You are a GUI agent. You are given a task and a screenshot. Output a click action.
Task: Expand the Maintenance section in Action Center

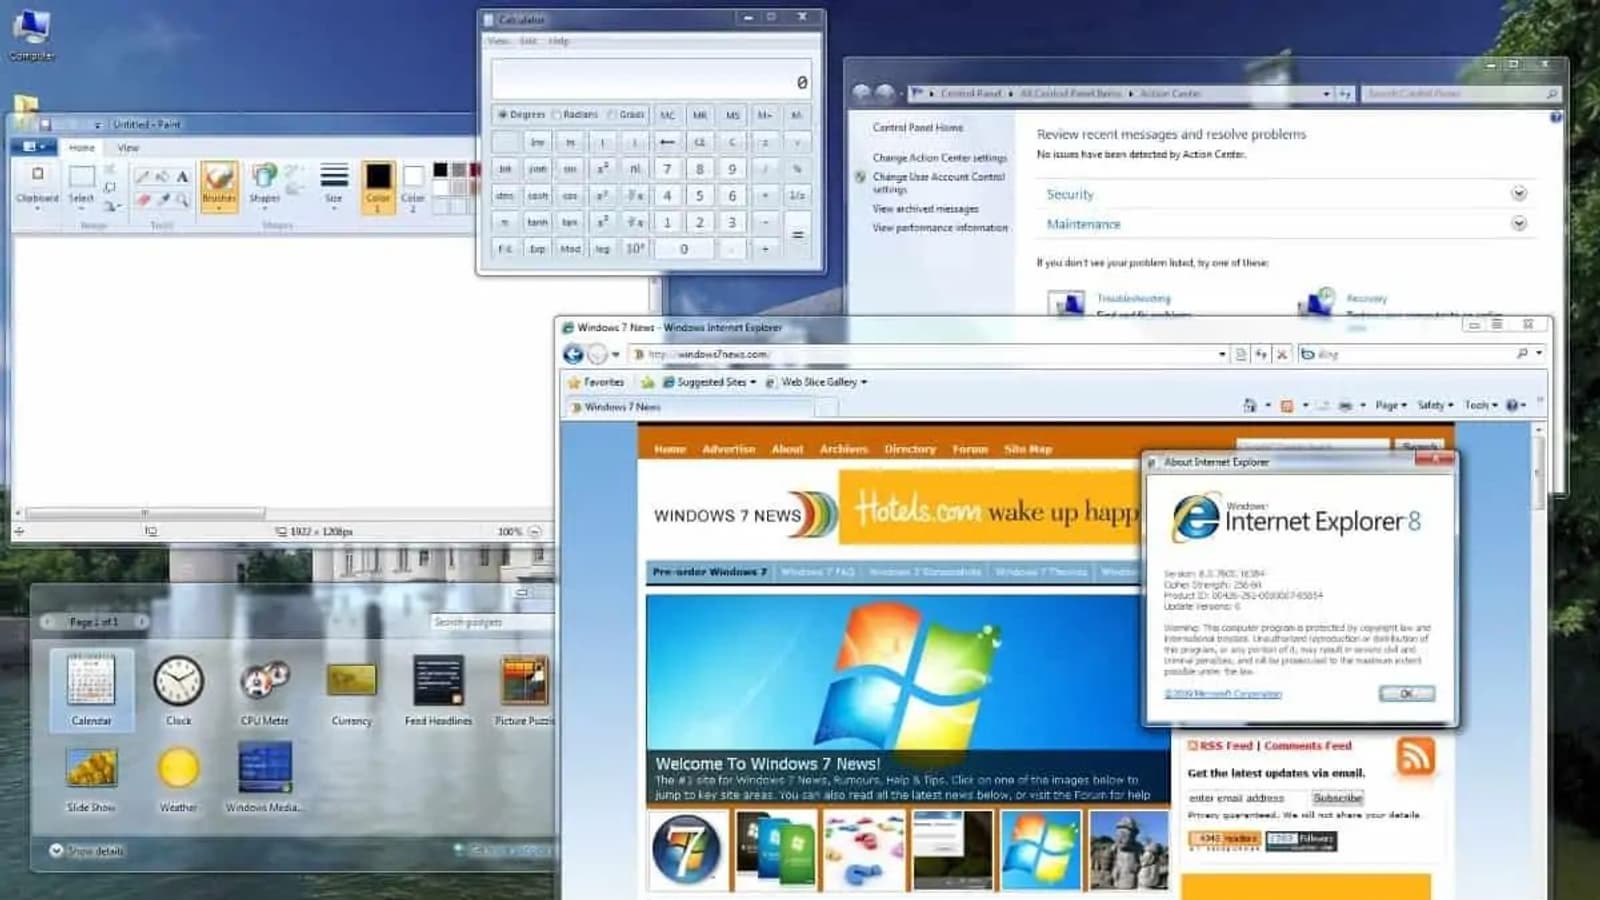point(1519,224)
